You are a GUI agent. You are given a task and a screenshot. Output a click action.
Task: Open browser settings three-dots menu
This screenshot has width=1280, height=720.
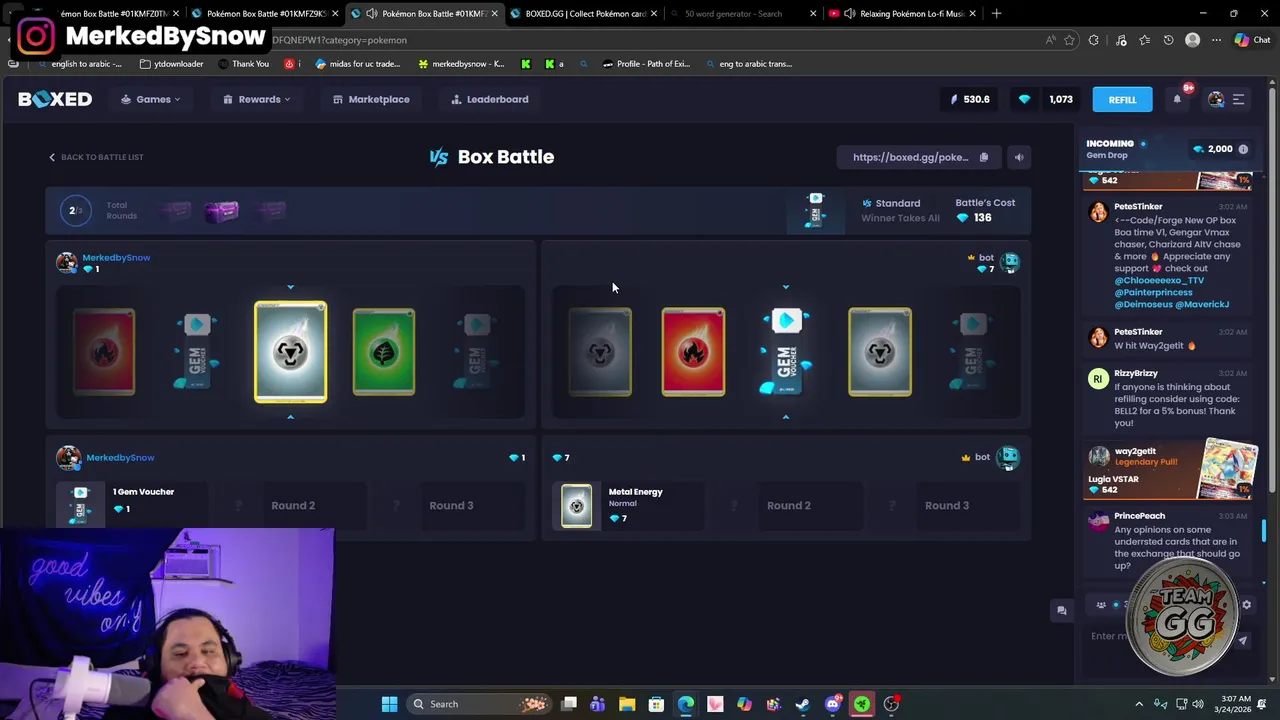(x=1216, y=40)
